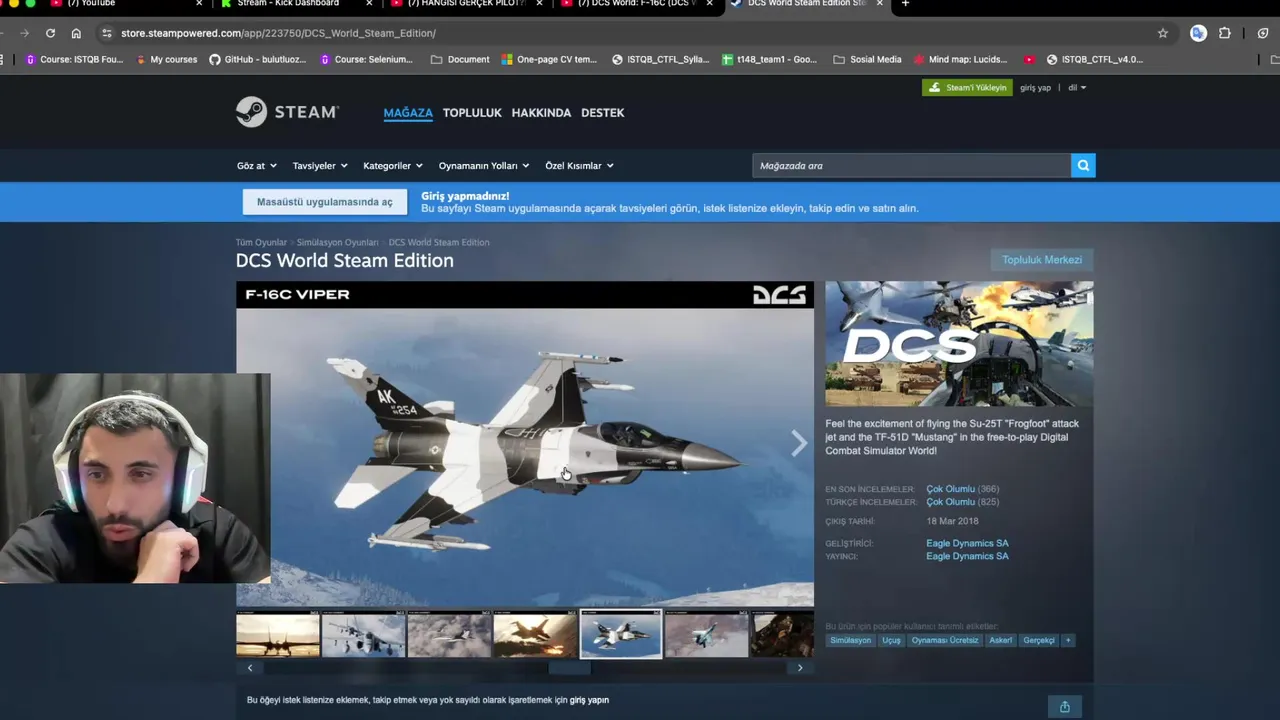Open the Göz at dropdown menu
This screenshot has width=1280, height=720.
[x=256, y=166]
